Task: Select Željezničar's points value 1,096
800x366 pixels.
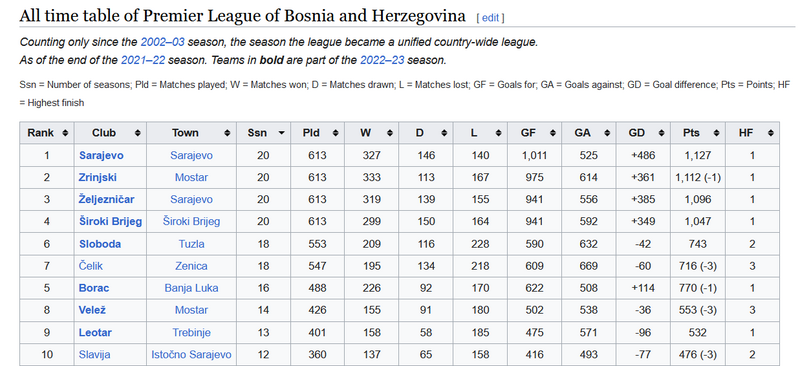Action: (698, 200)
